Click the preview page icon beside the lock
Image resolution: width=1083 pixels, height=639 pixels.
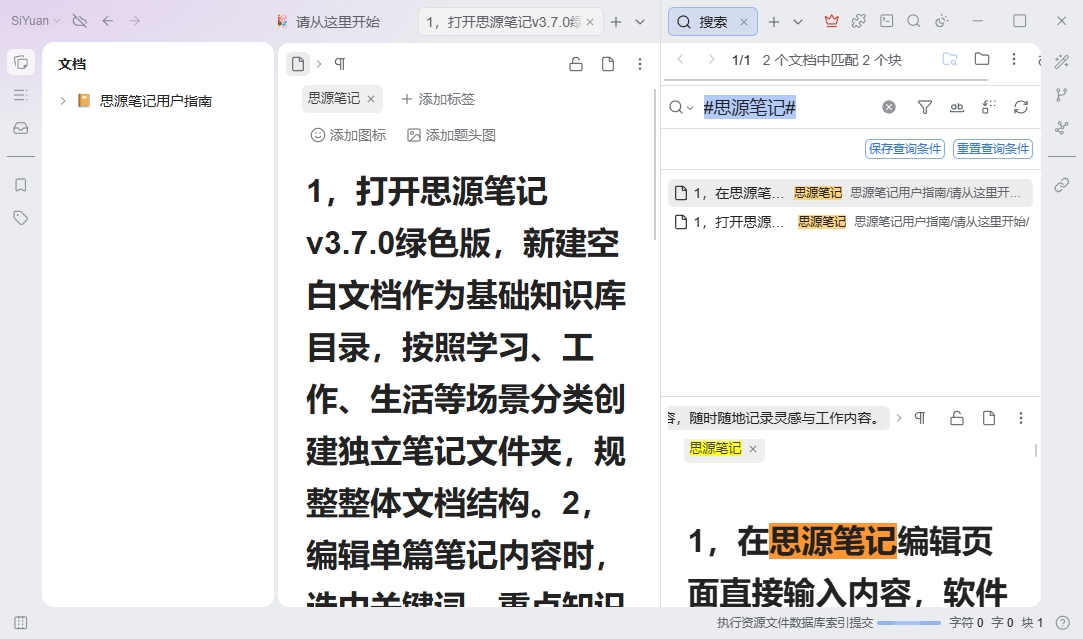989,418
